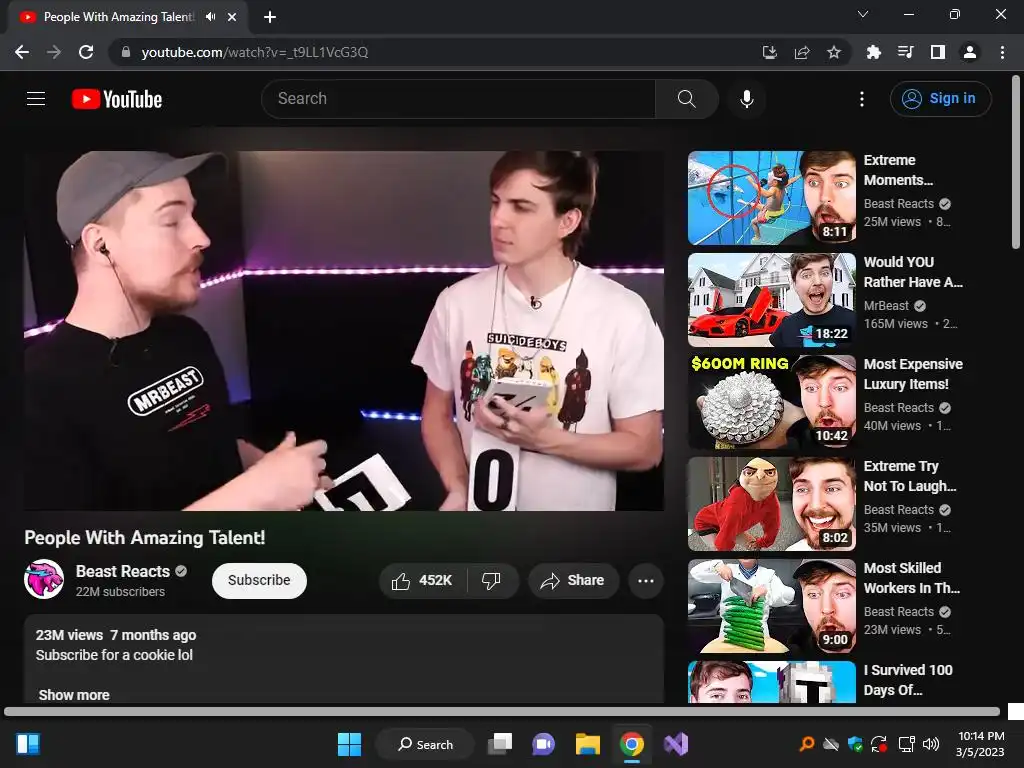View site information via the lock icon
The image size is (1024, 768).
126,52
